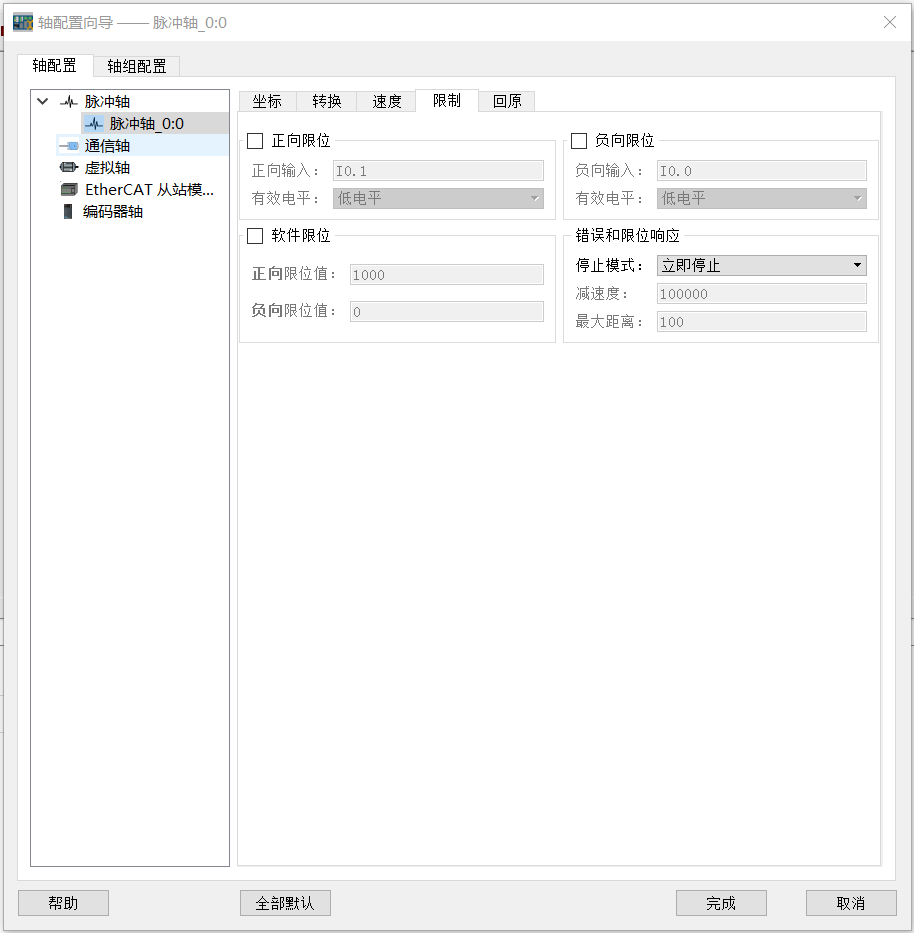Click the 全部默认 button
This screenshot has height=933, width=914.
285,902
